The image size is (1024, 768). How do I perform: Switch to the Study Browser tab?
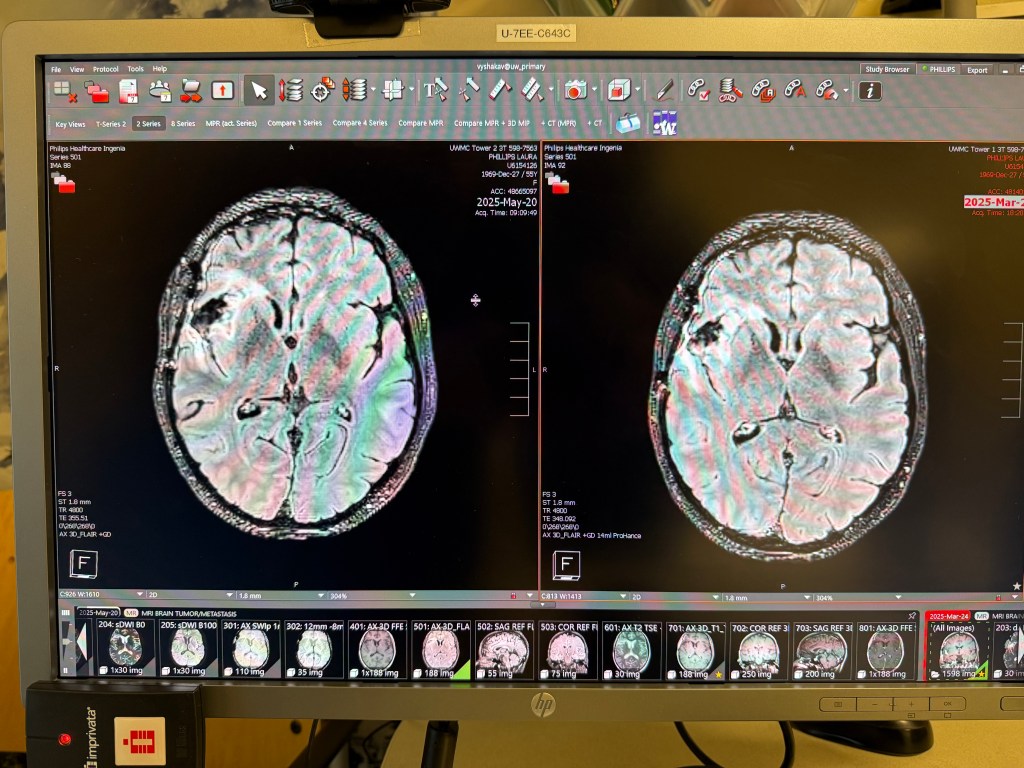[887, 69]
